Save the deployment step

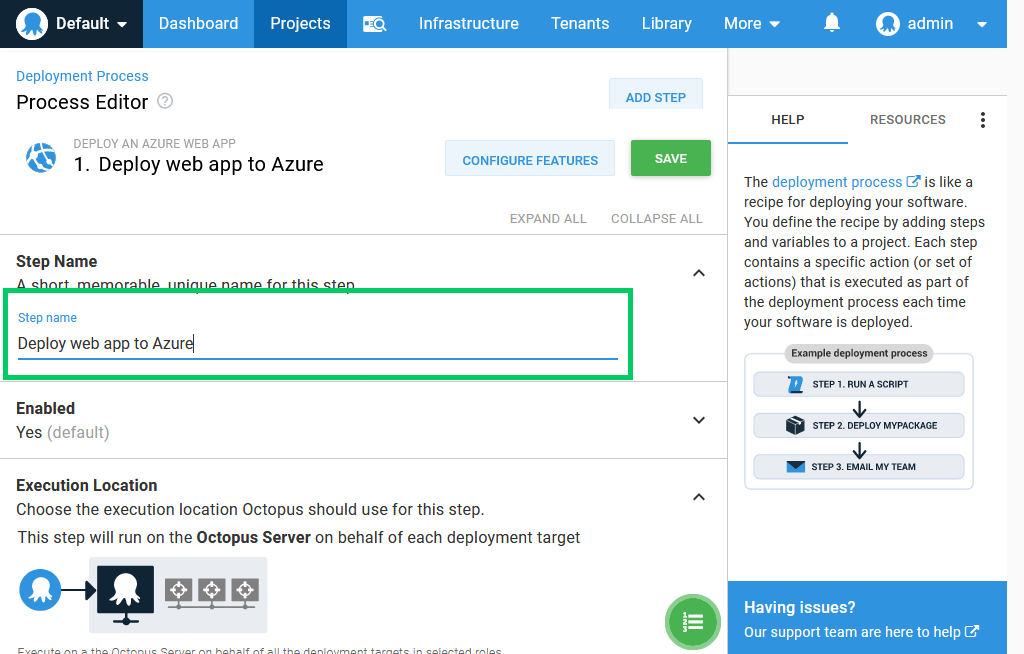click(671, 158)
